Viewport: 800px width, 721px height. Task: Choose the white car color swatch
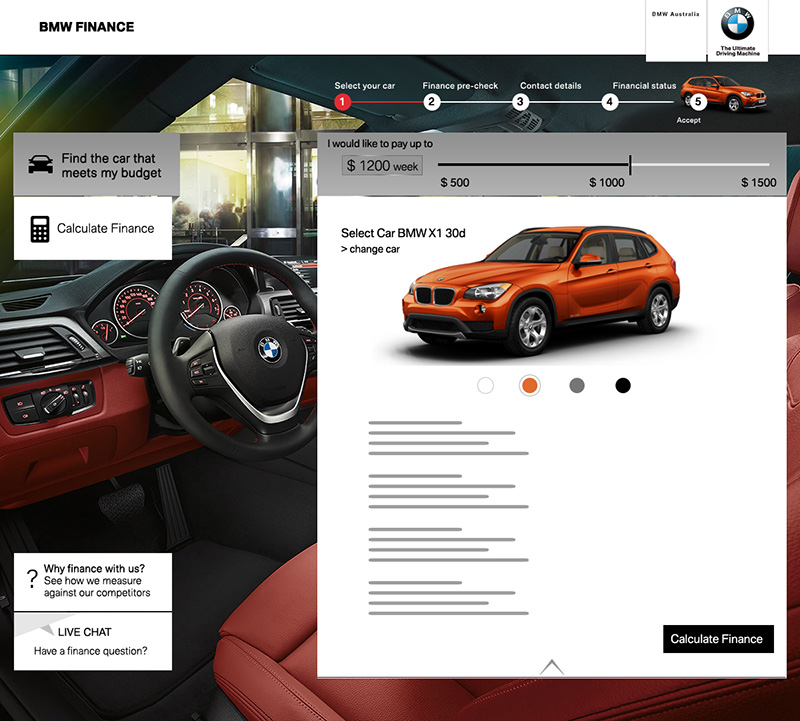pos(486,386)
